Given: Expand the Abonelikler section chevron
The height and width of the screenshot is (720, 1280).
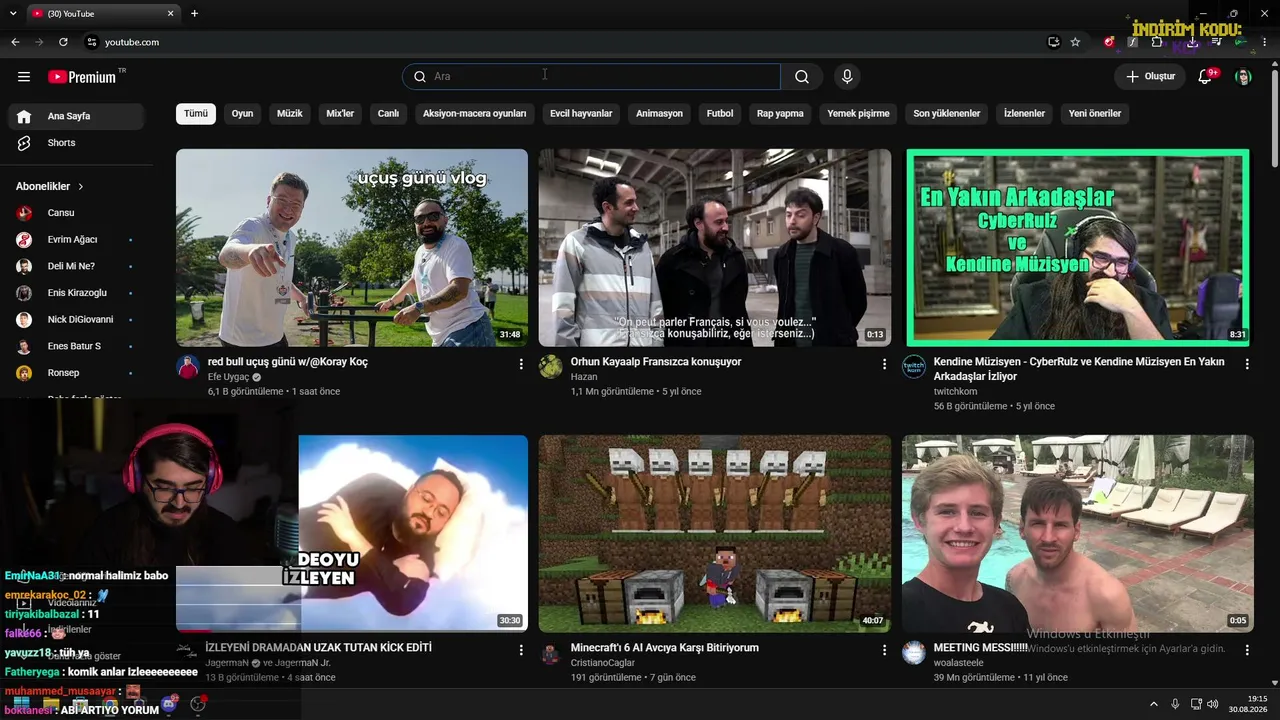Looking at the screenshot, I should (81, 187).
